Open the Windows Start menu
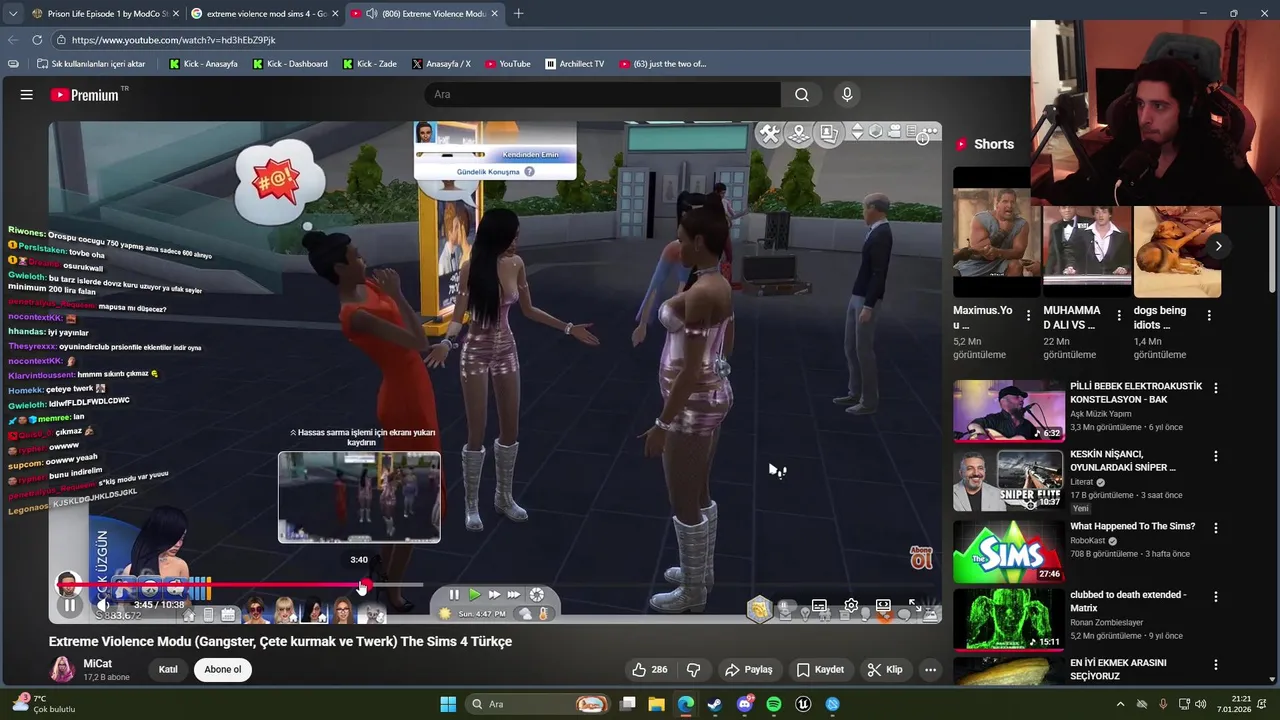This screenshot has height=720, width=1280. pos(448,704)
